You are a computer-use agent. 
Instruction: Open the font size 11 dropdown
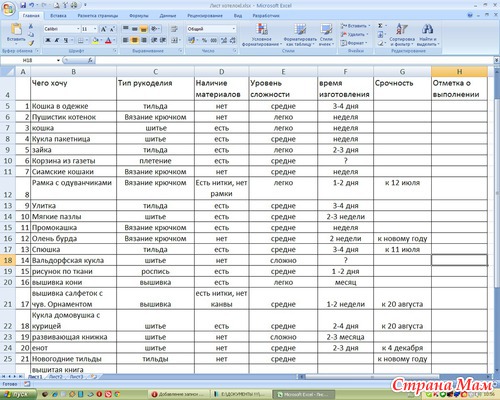coord(95,29)
